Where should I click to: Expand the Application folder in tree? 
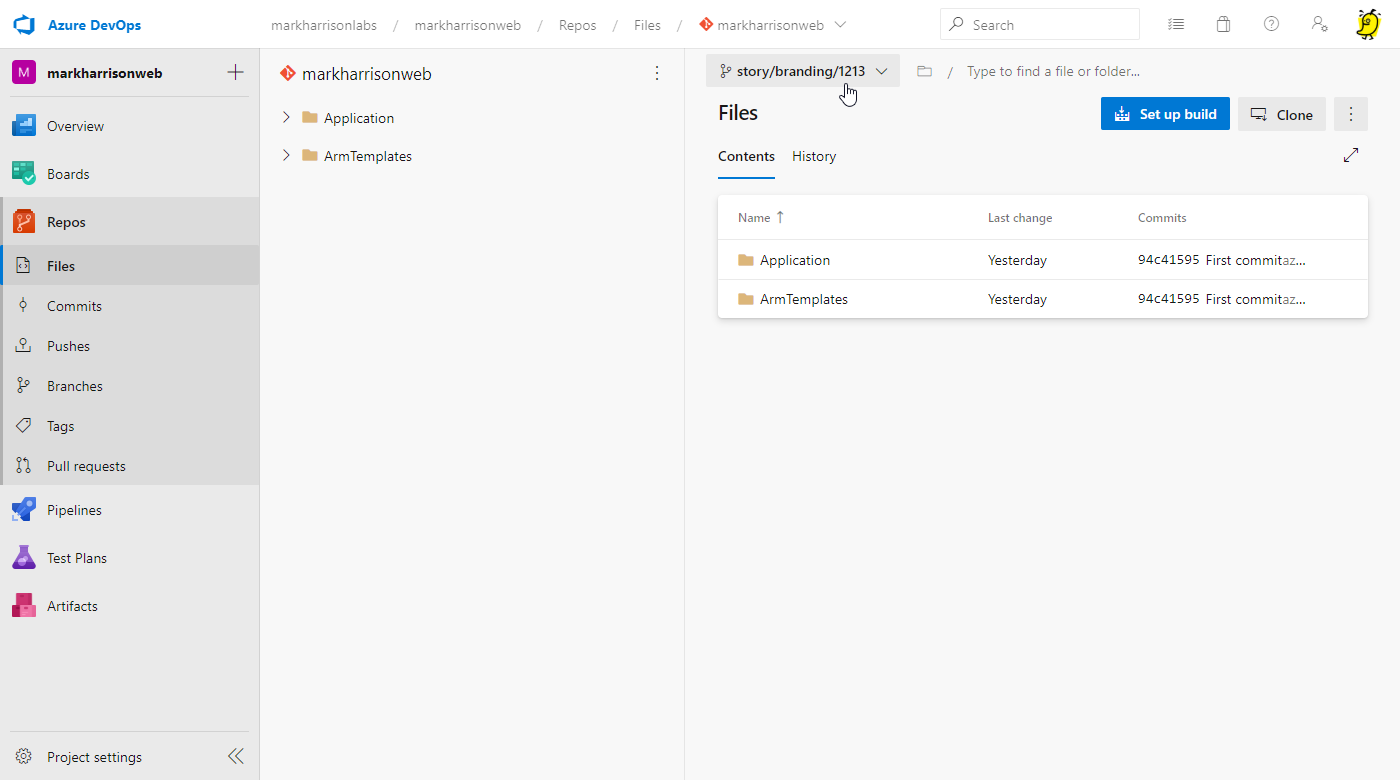tap(286, 118)
